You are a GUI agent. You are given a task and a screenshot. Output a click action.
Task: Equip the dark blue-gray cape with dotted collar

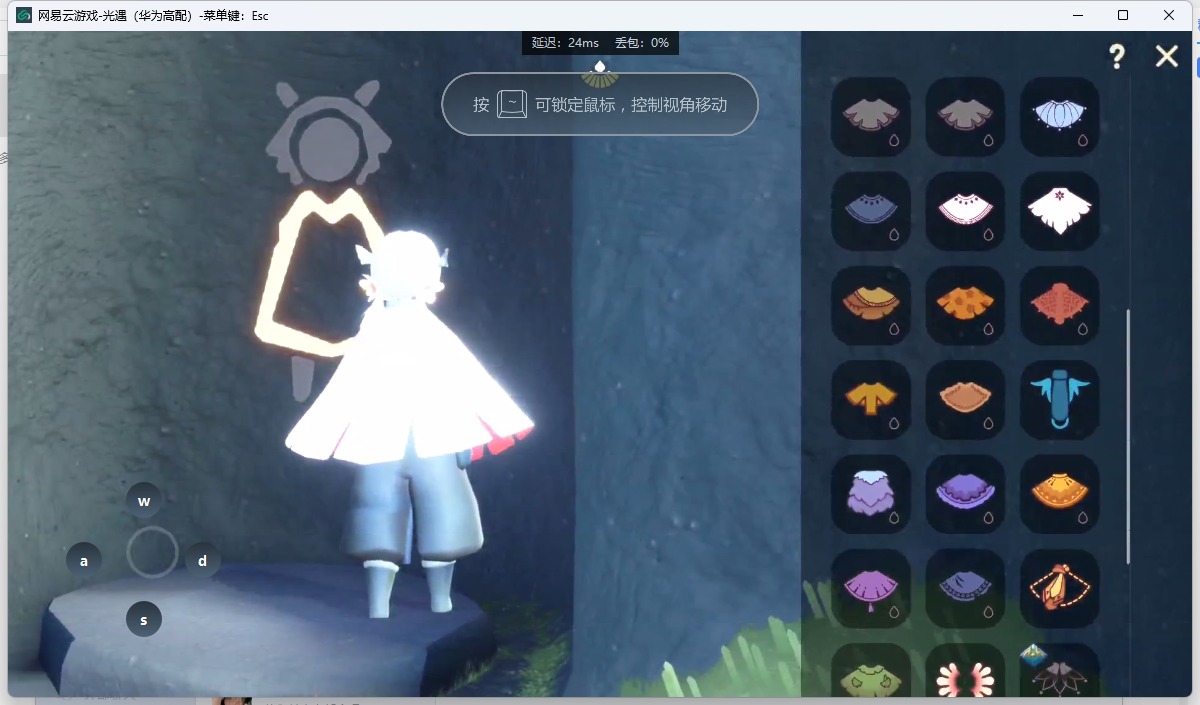point(871,210)
